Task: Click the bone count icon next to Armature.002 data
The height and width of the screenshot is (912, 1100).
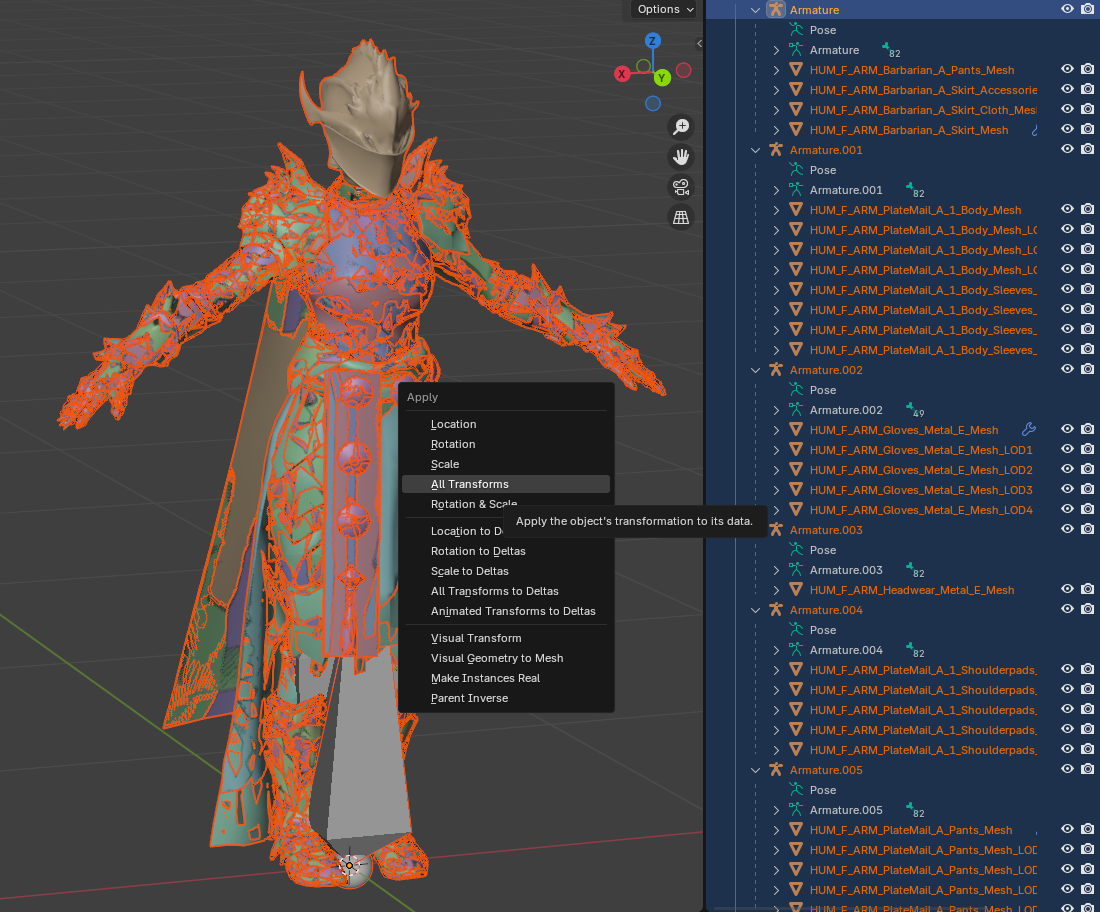Action: (915, 410)
